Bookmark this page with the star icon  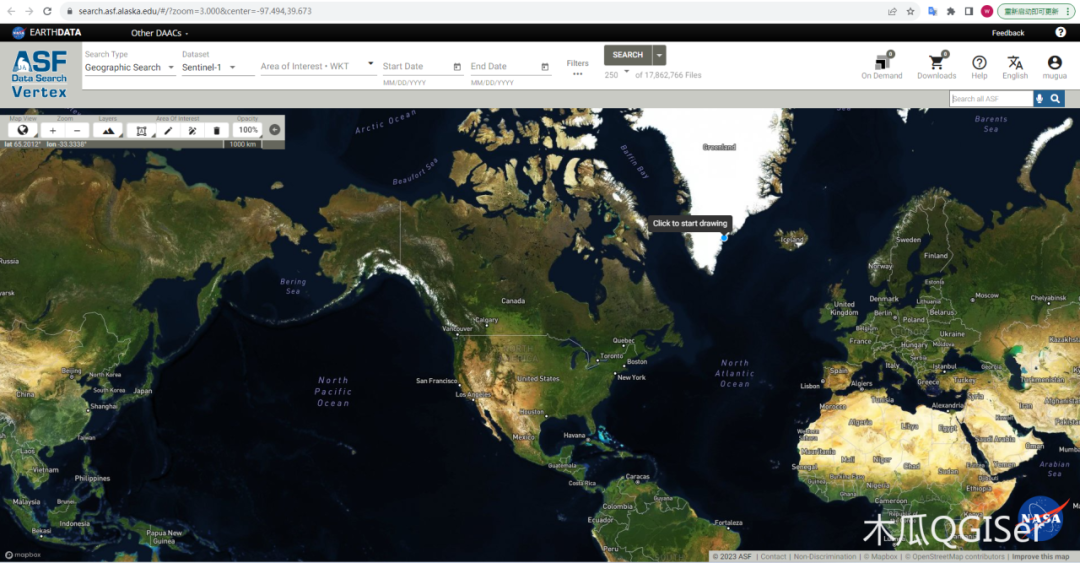(x=911, y=11)
